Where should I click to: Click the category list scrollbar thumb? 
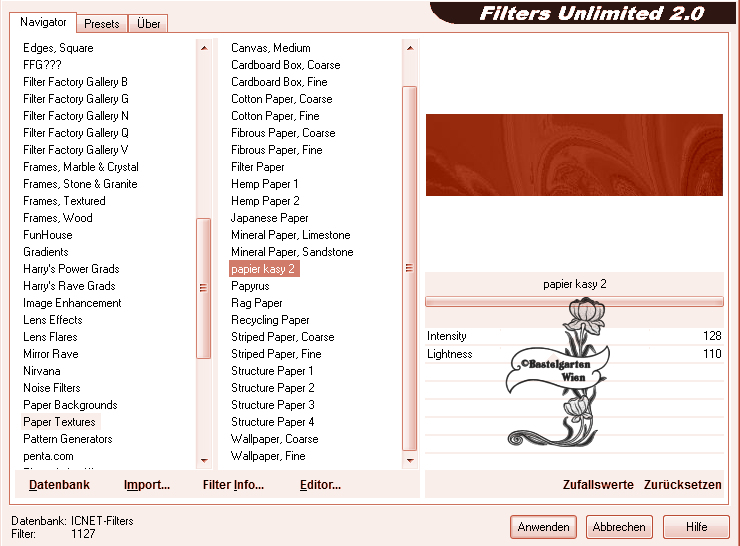pos(203,288)
